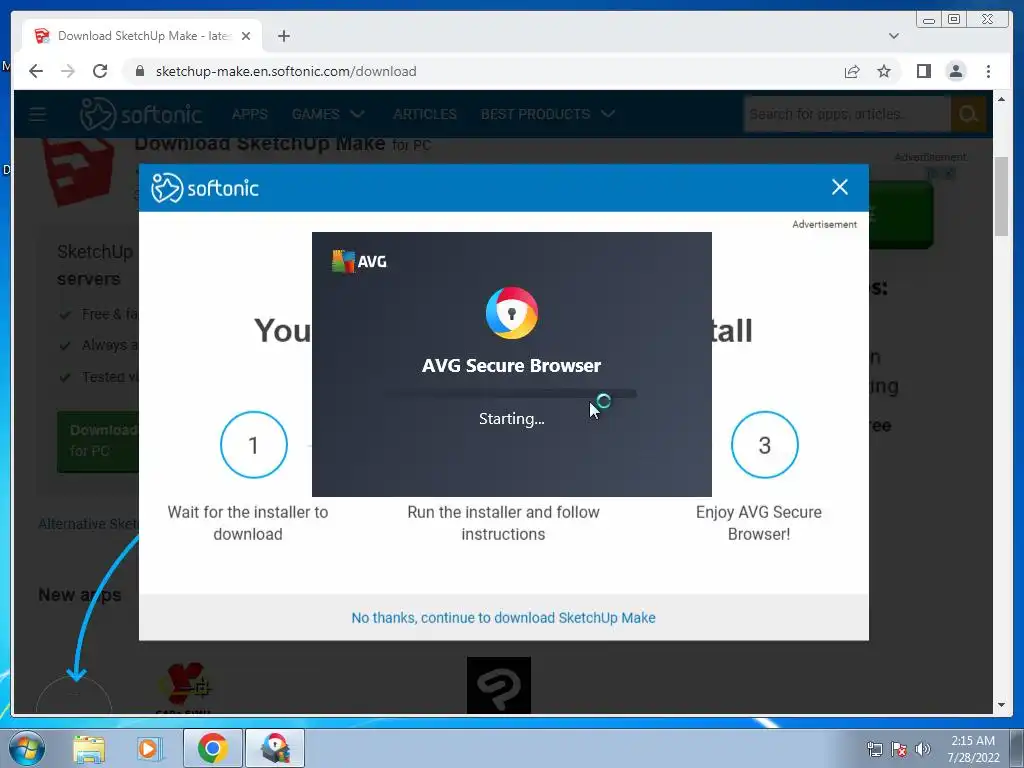Open the Windows Start button
The width and height of the screenshot is (1024, 768).
tap(27, 748)
